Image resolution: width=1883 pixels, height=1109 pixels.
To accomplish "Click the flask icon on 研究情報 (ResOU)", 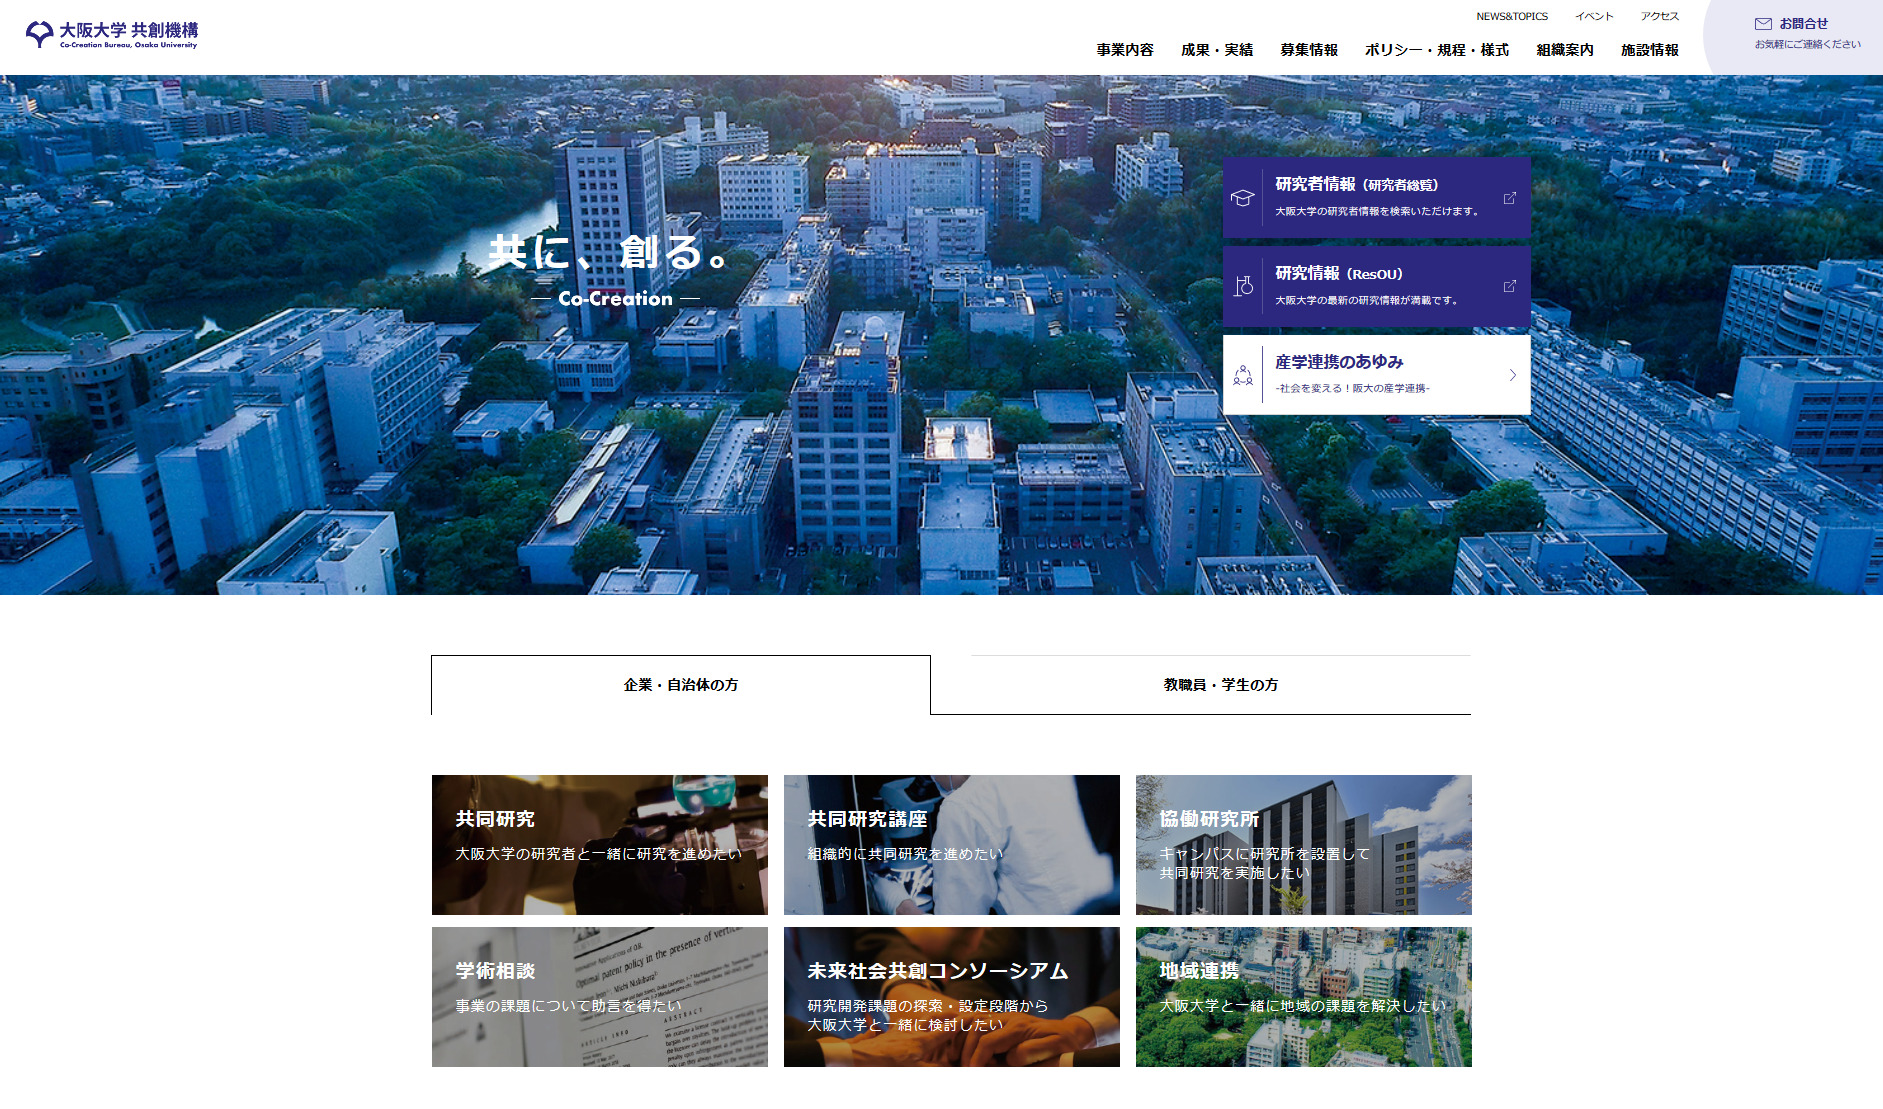I will point(1243,286).
